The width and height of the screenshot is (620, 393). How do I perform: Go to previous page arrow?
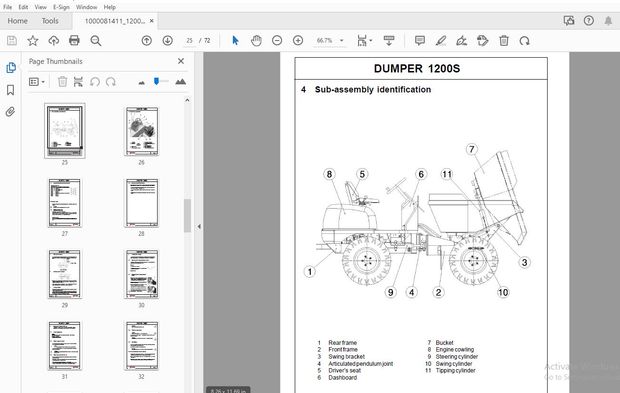147,40
